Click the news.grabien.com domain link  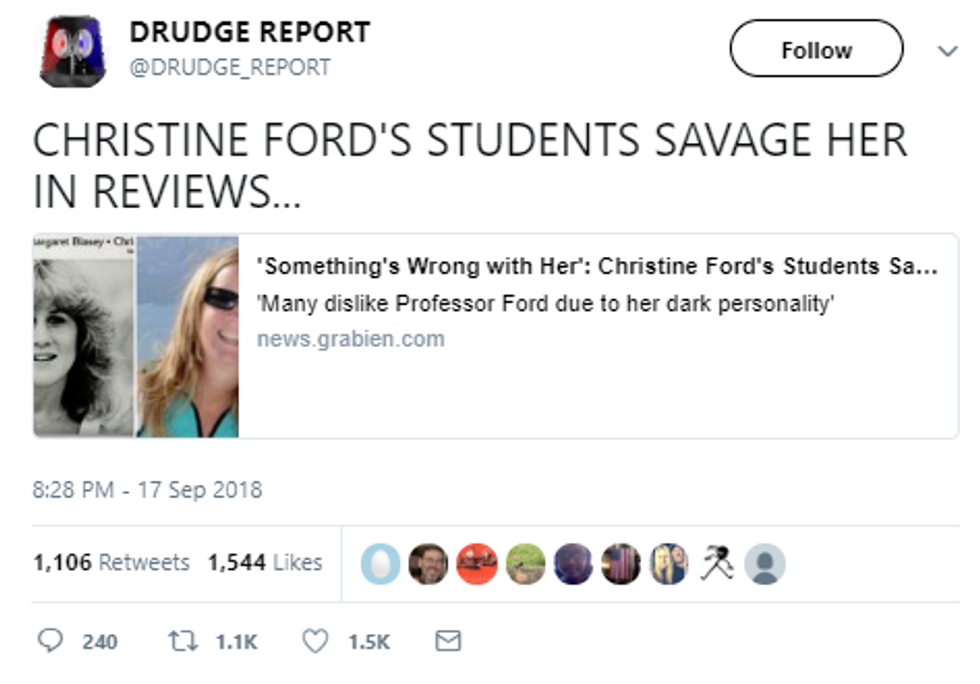pos(350,339)
